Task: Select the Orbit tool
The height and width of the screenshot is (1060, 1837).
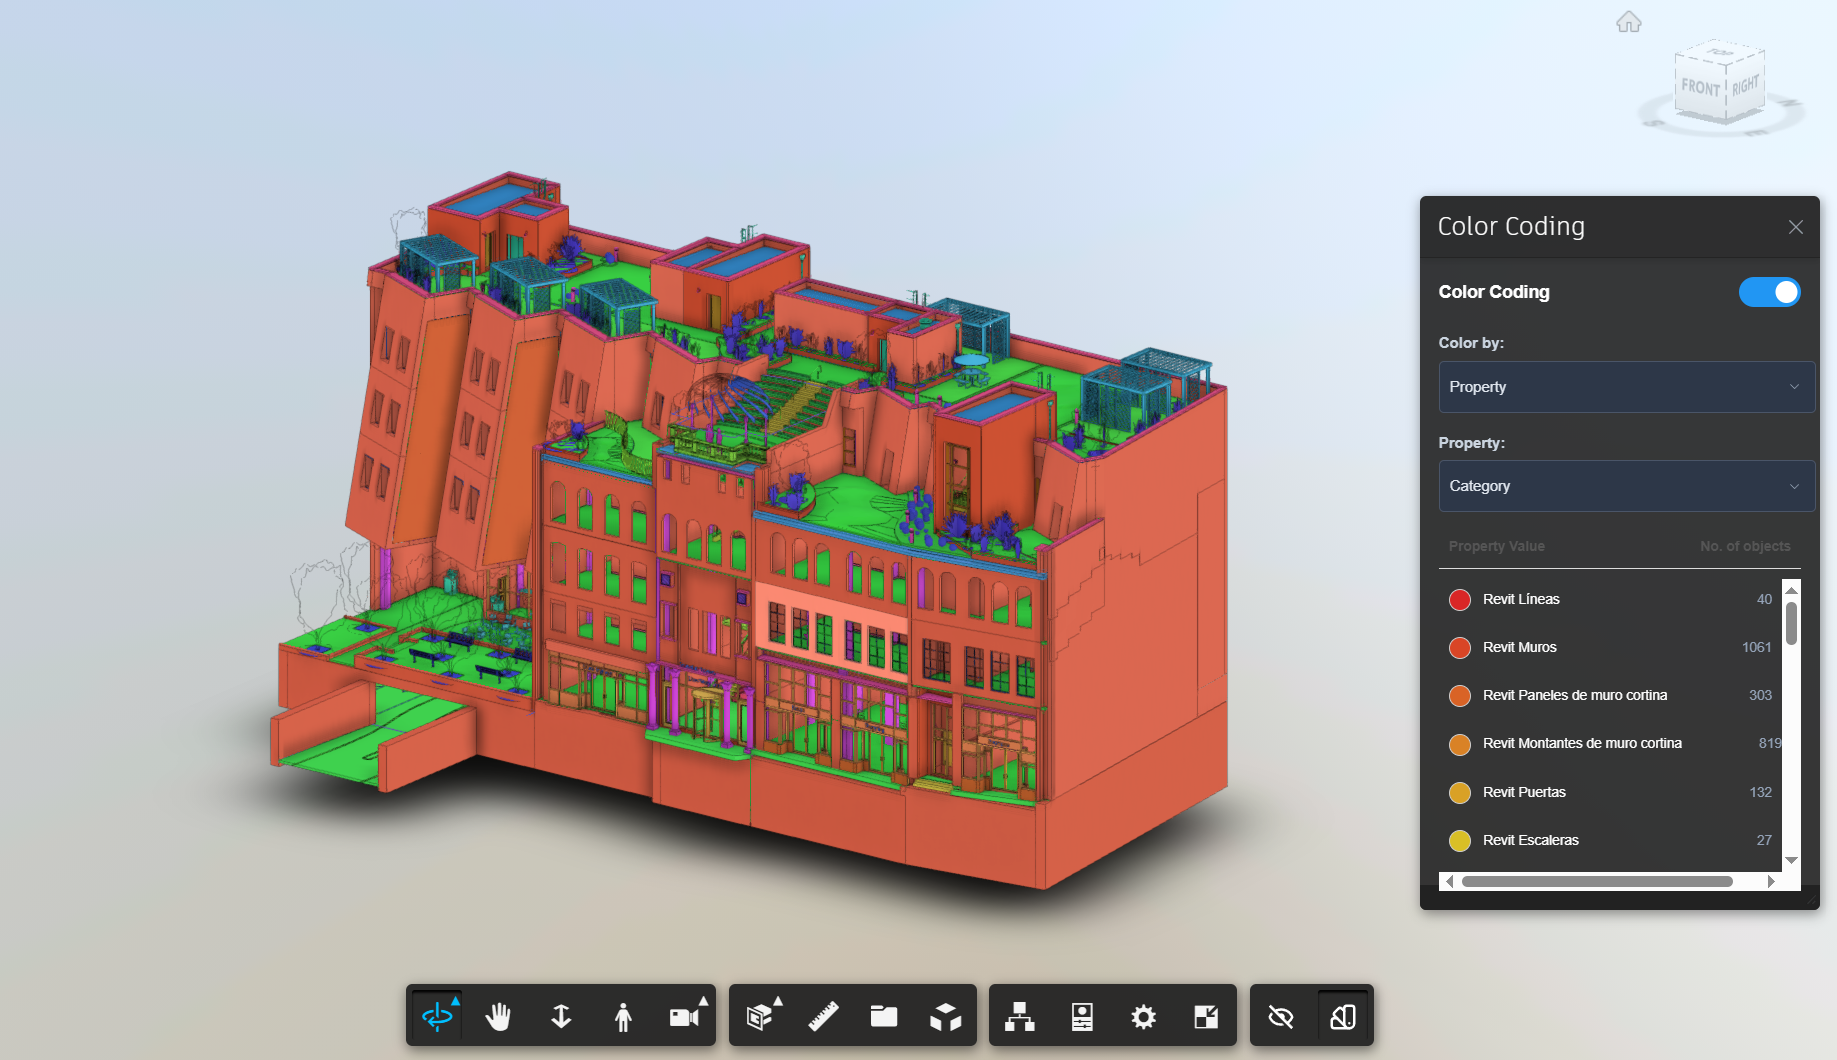Action: click(438, 1016)
